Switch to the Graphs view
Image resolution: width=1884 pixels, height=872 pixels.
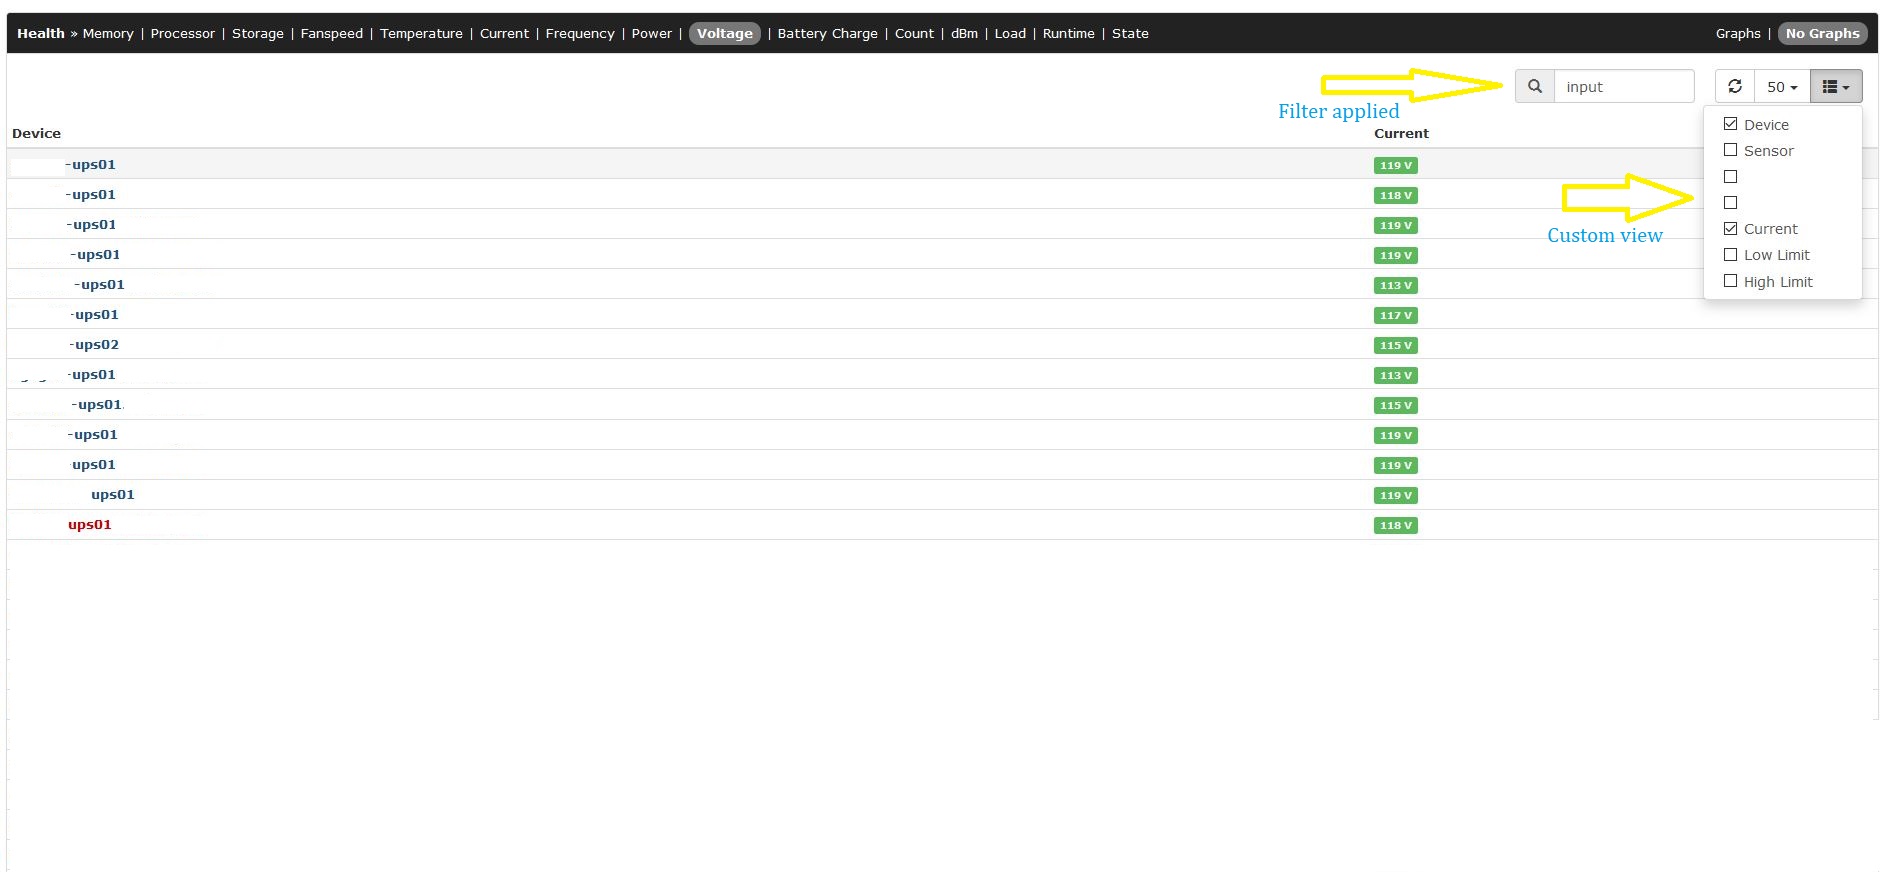pyautogui.click(x=1737, y=34)
